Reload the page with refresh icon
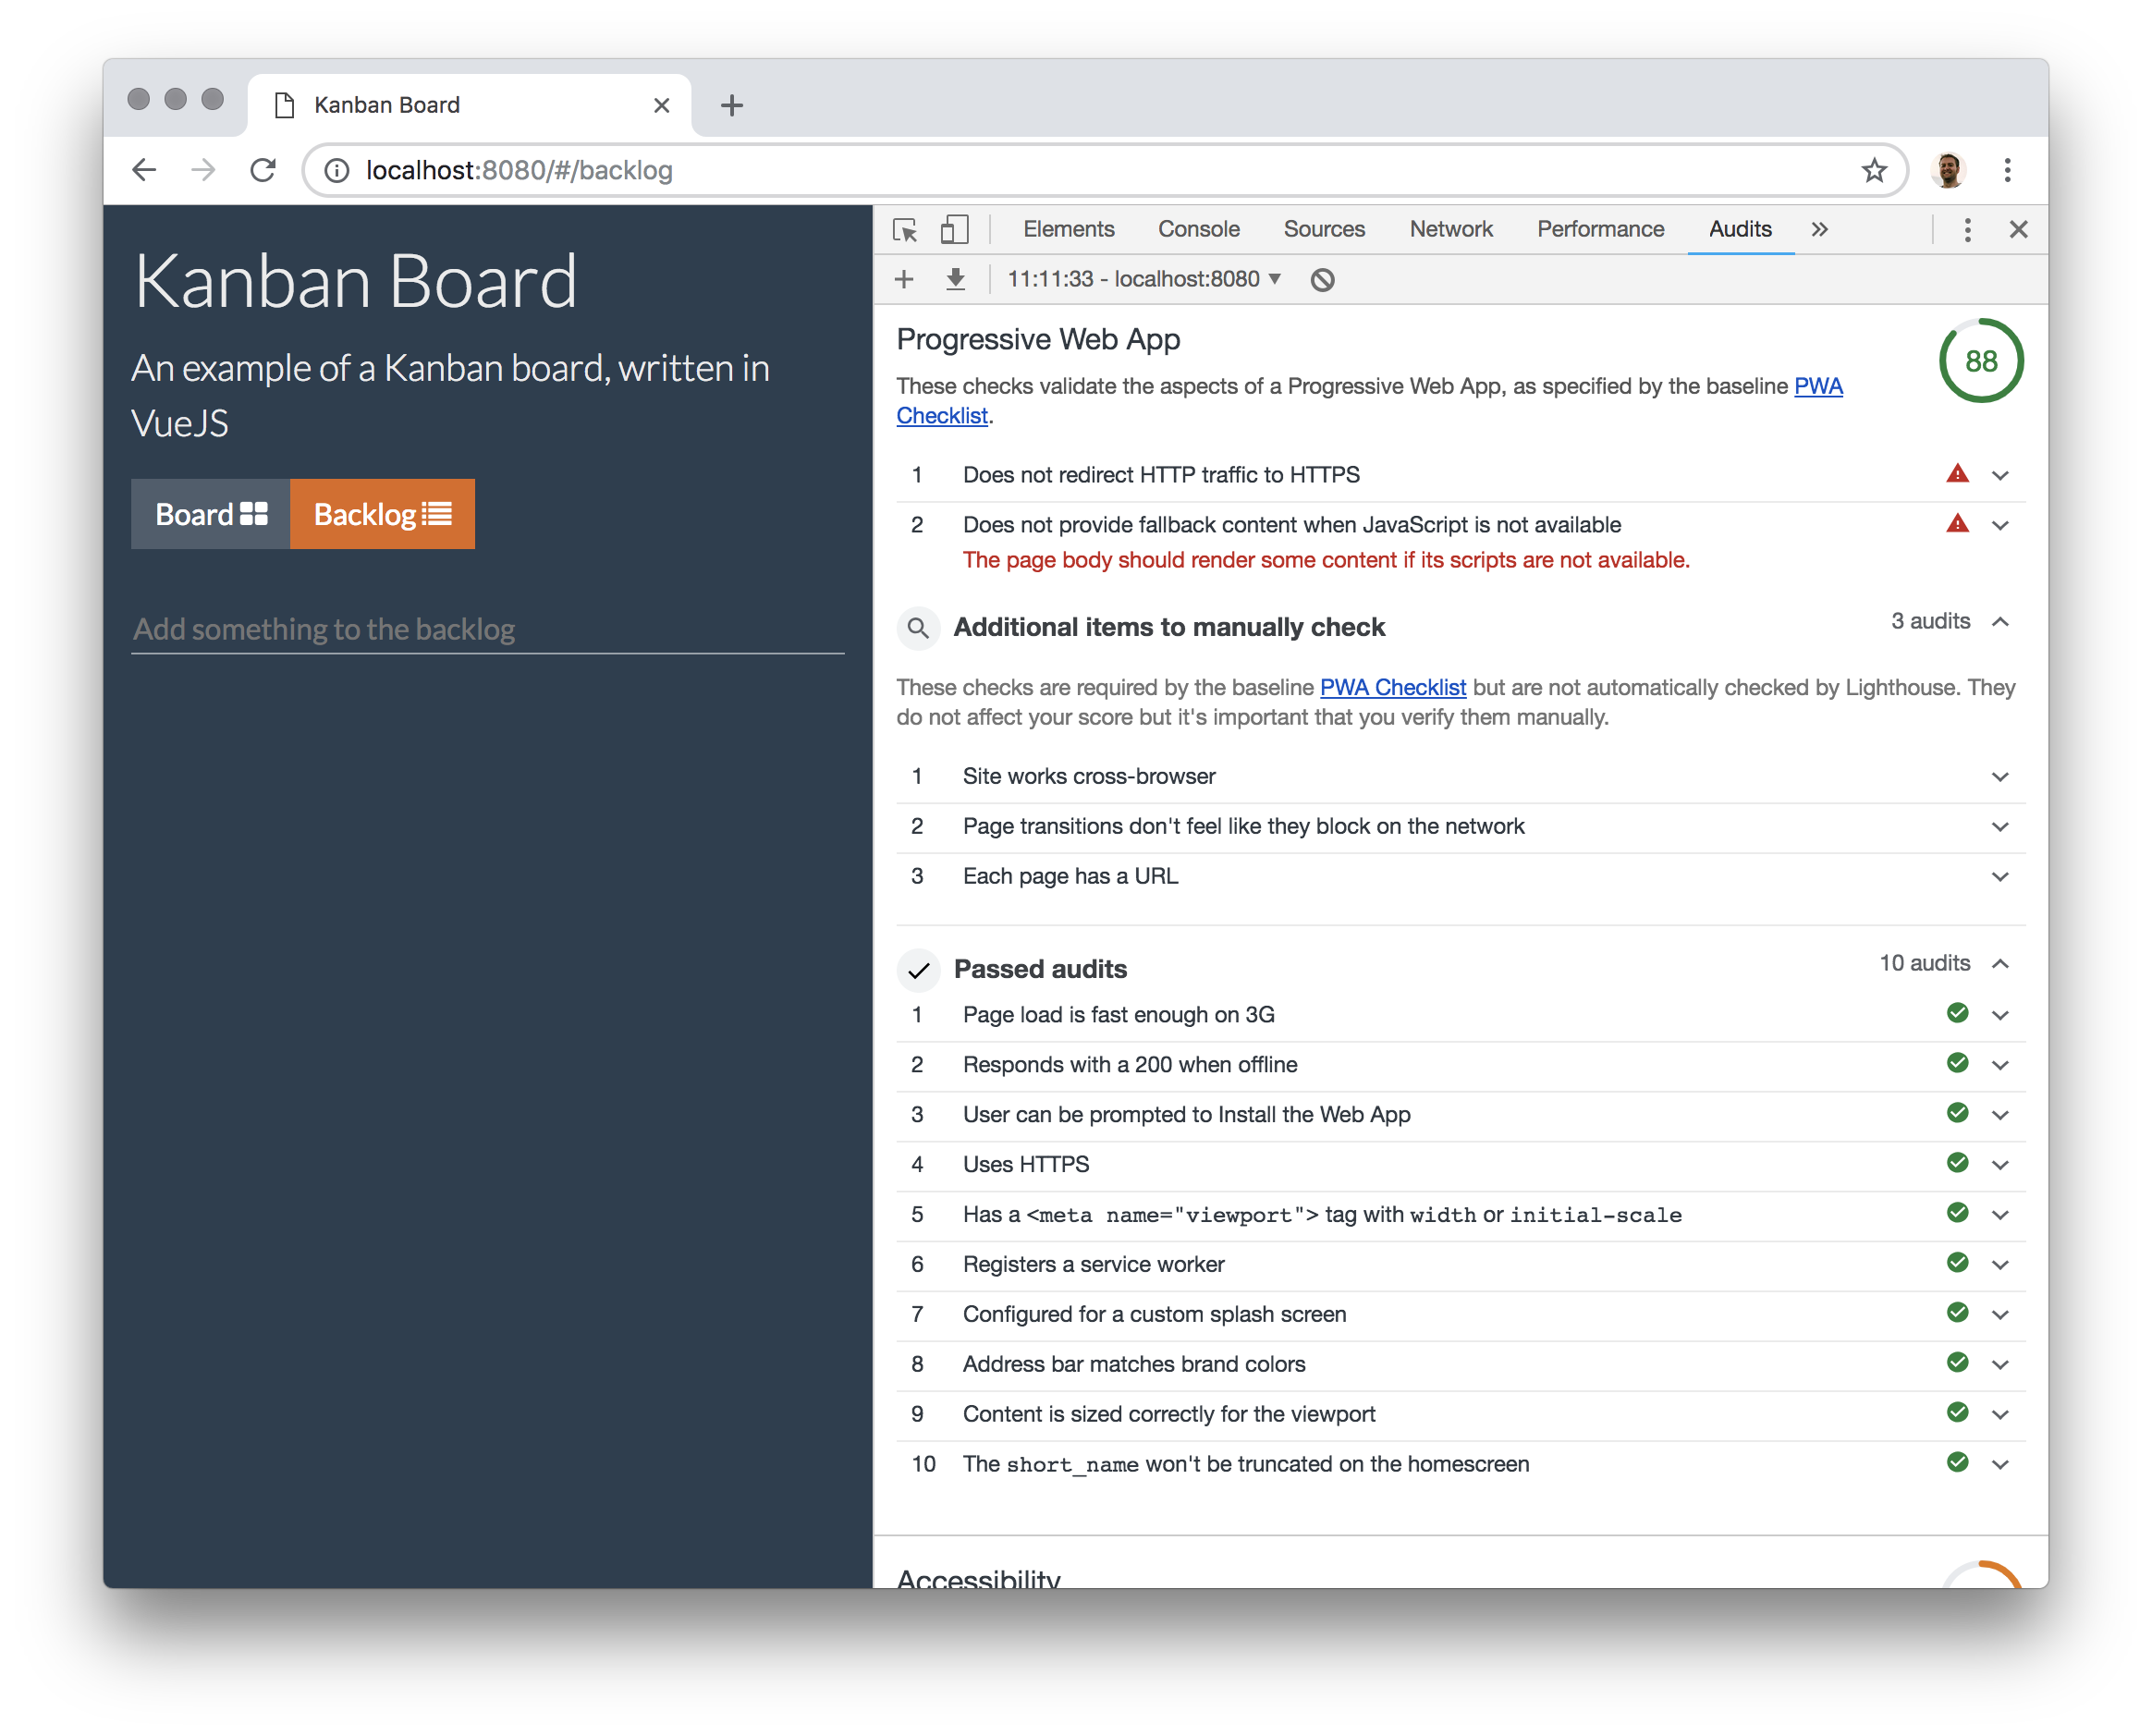 (263, 170)
